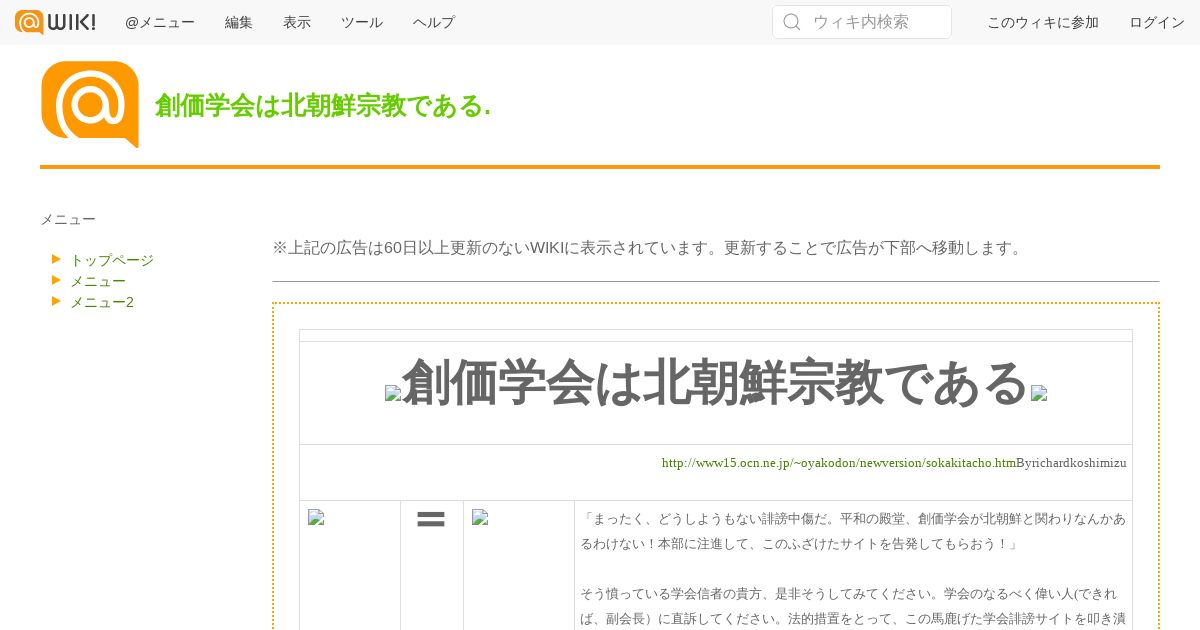Click broken image icon right of main heading
This screenshot has height=630, width=1200.
[1039, 394]
